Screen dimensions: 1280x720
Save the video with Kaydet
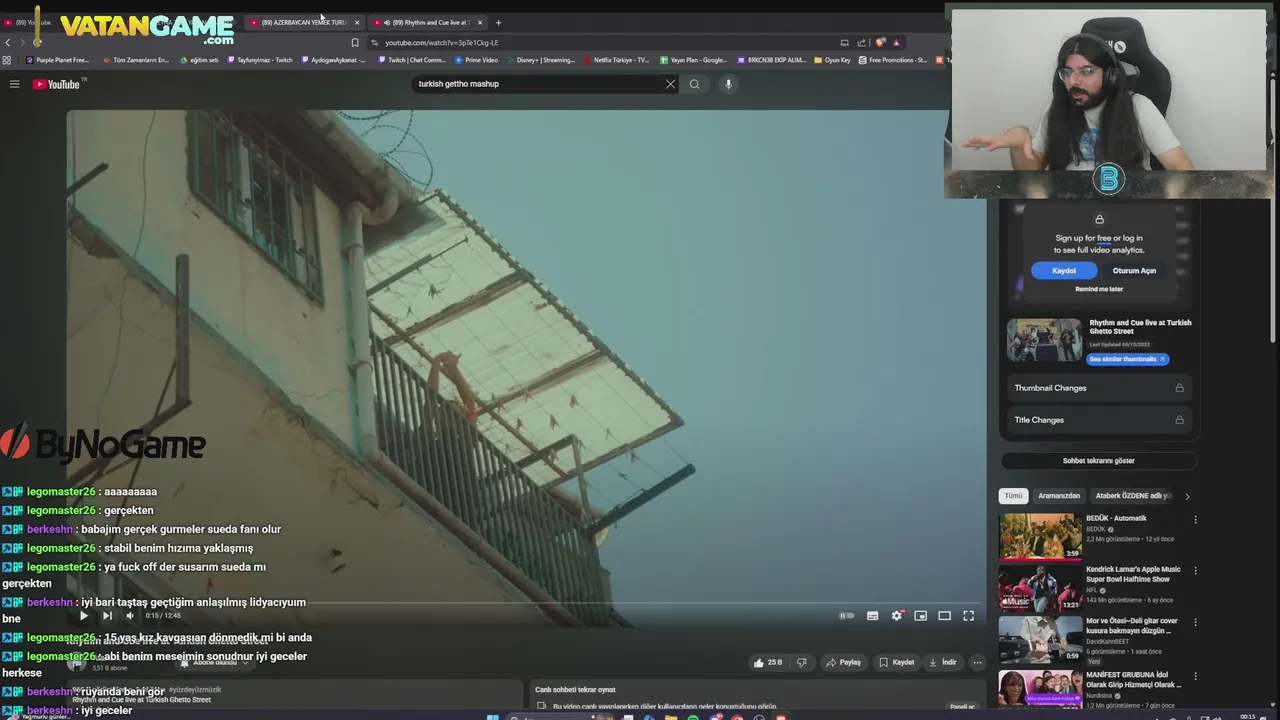897,662
